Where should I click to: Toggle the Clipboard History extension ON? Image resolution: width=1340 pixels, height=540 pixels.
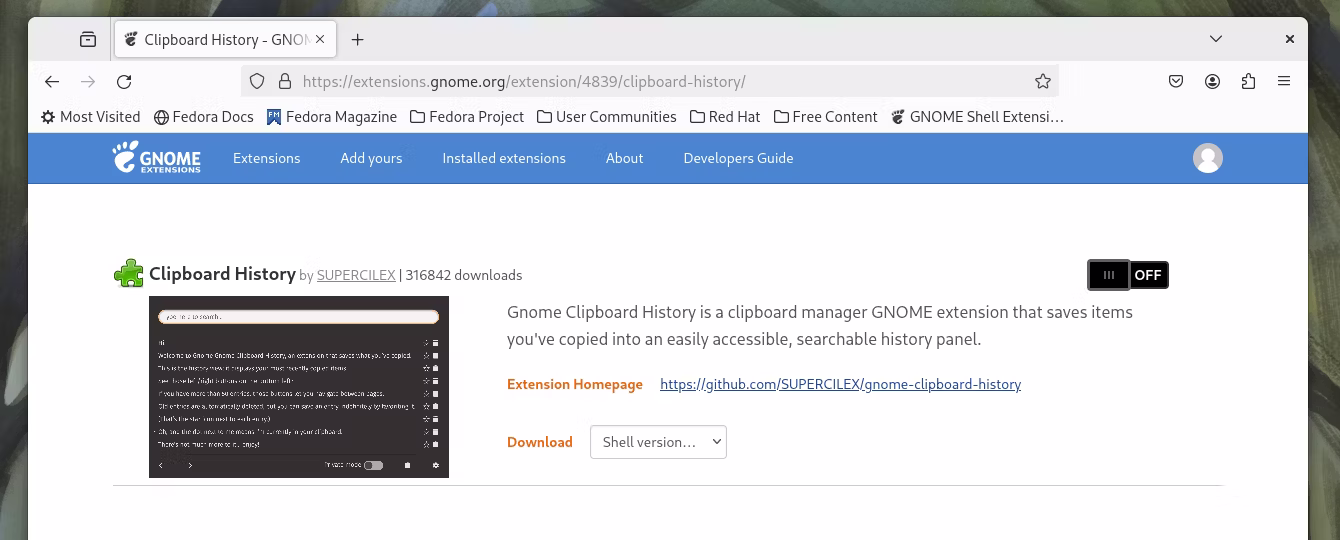1128,275
